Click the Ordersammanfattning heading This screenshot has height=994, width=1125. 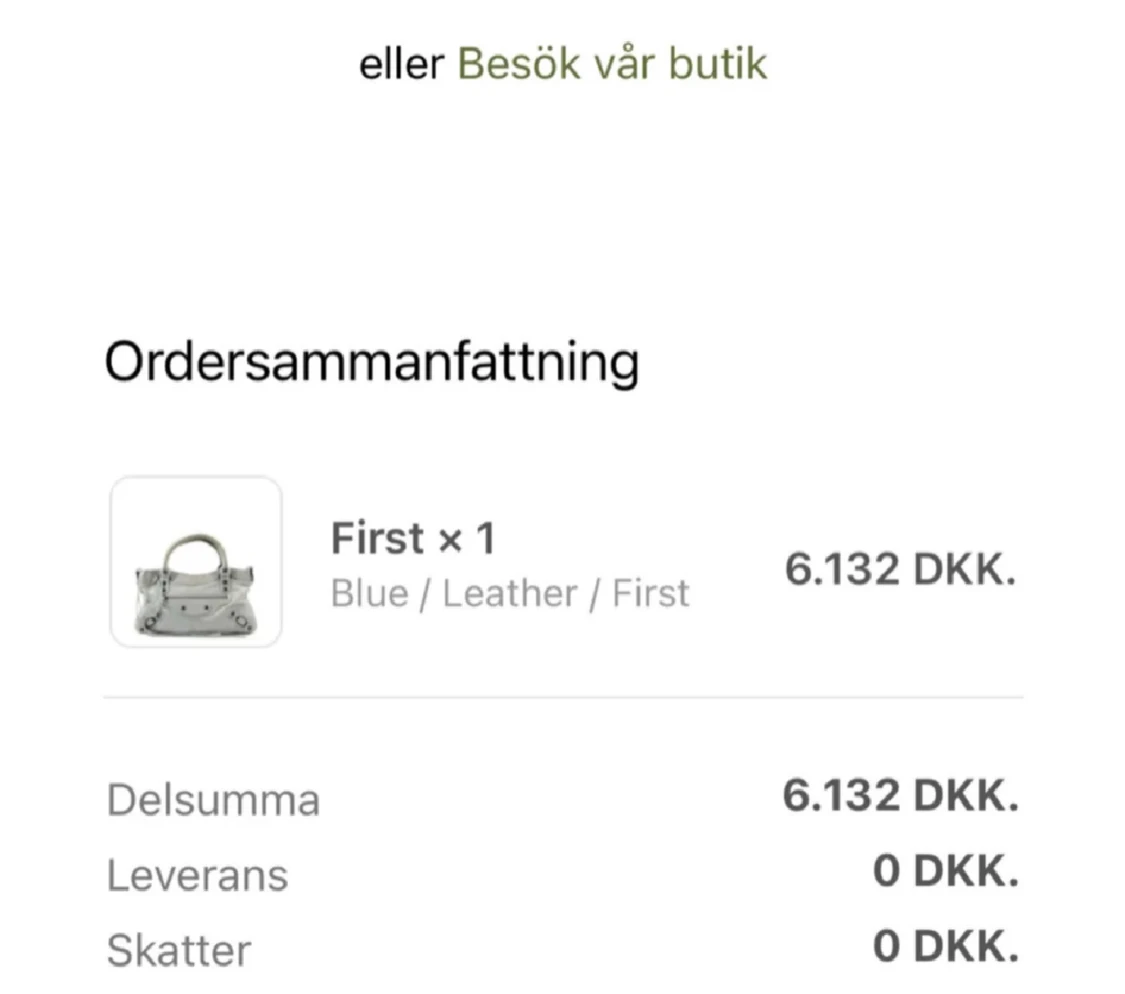[x=371, y=364]
